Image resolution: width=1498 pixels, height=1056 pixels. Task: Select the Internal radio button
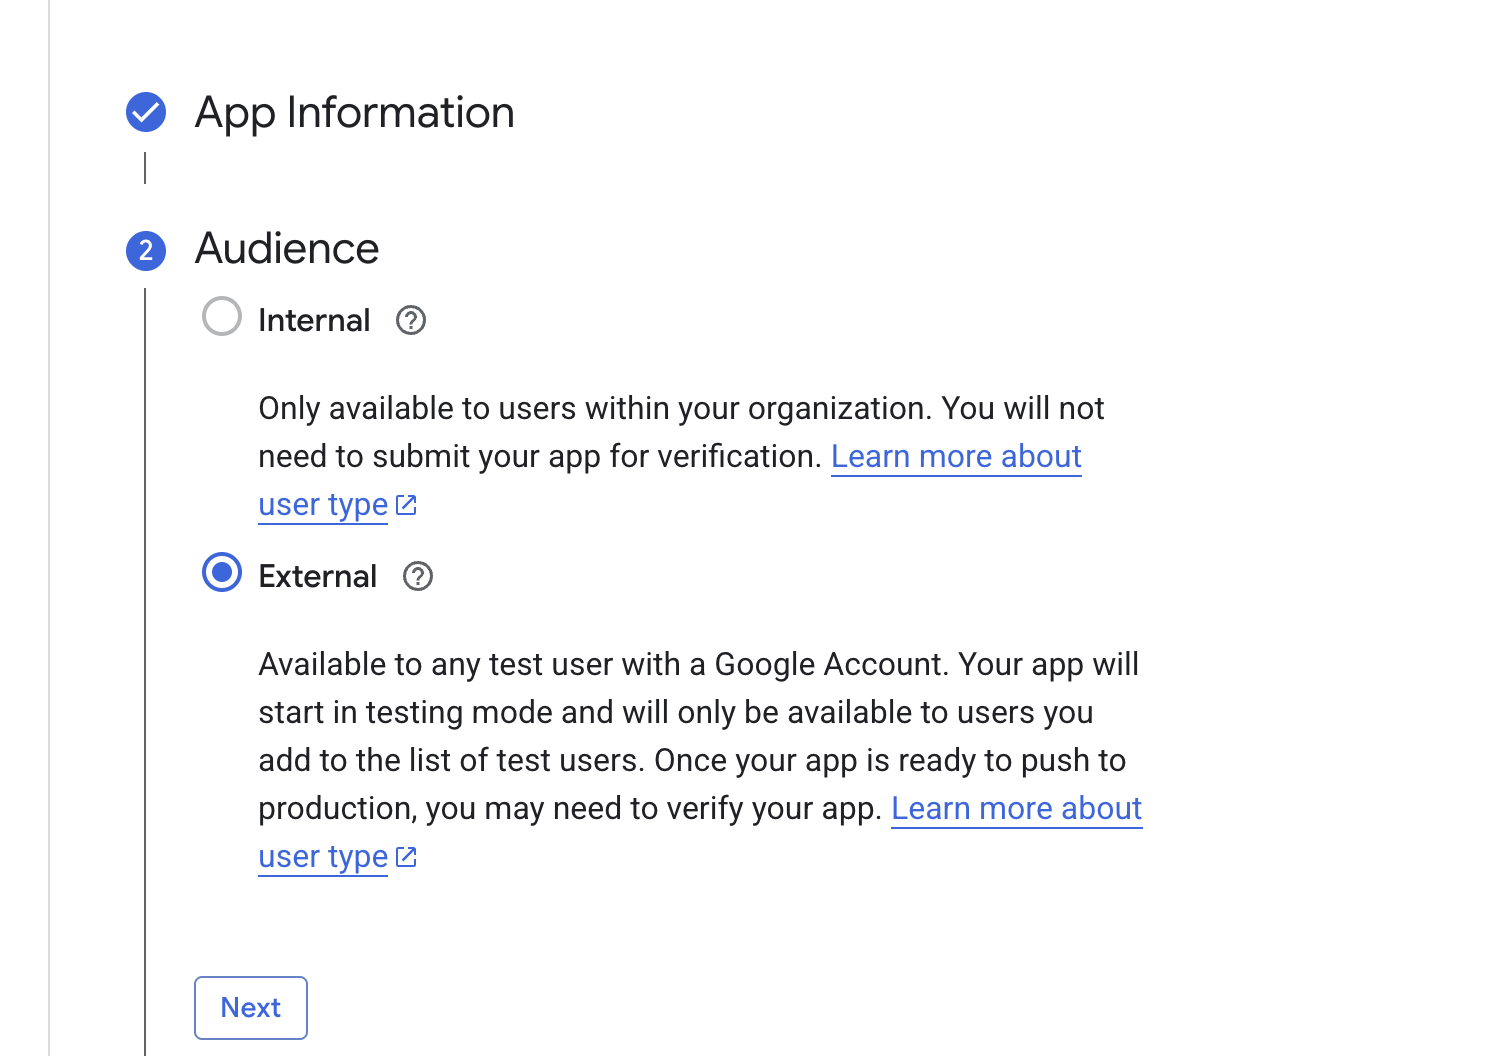pyautogui.click(x=222, y=317)
